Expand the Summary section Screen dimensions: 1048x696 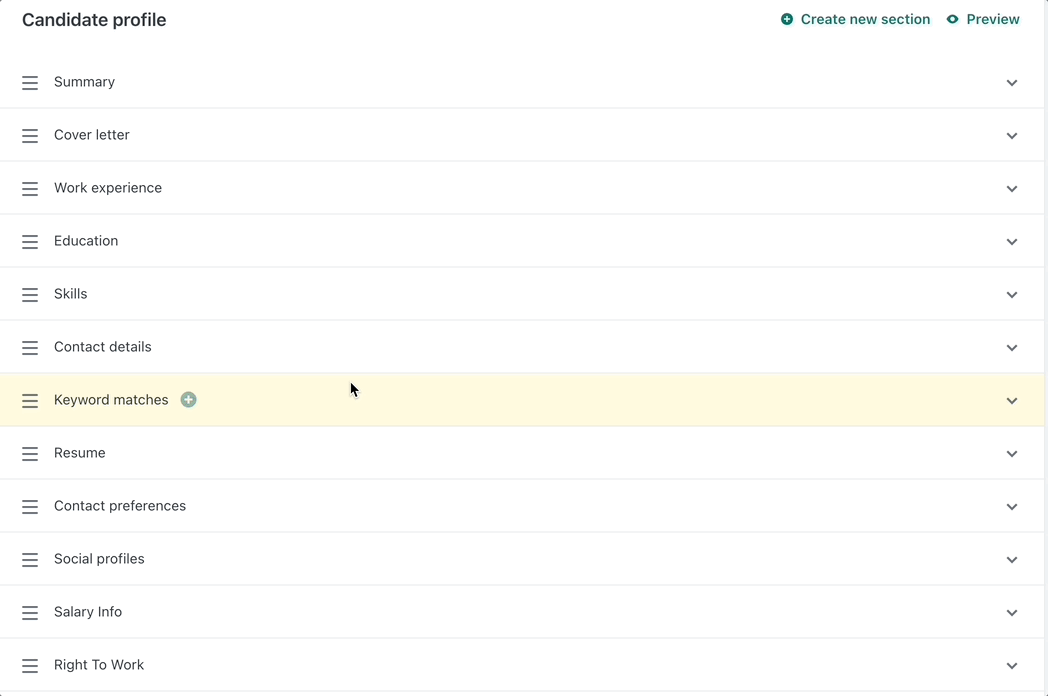point(1011,83)
